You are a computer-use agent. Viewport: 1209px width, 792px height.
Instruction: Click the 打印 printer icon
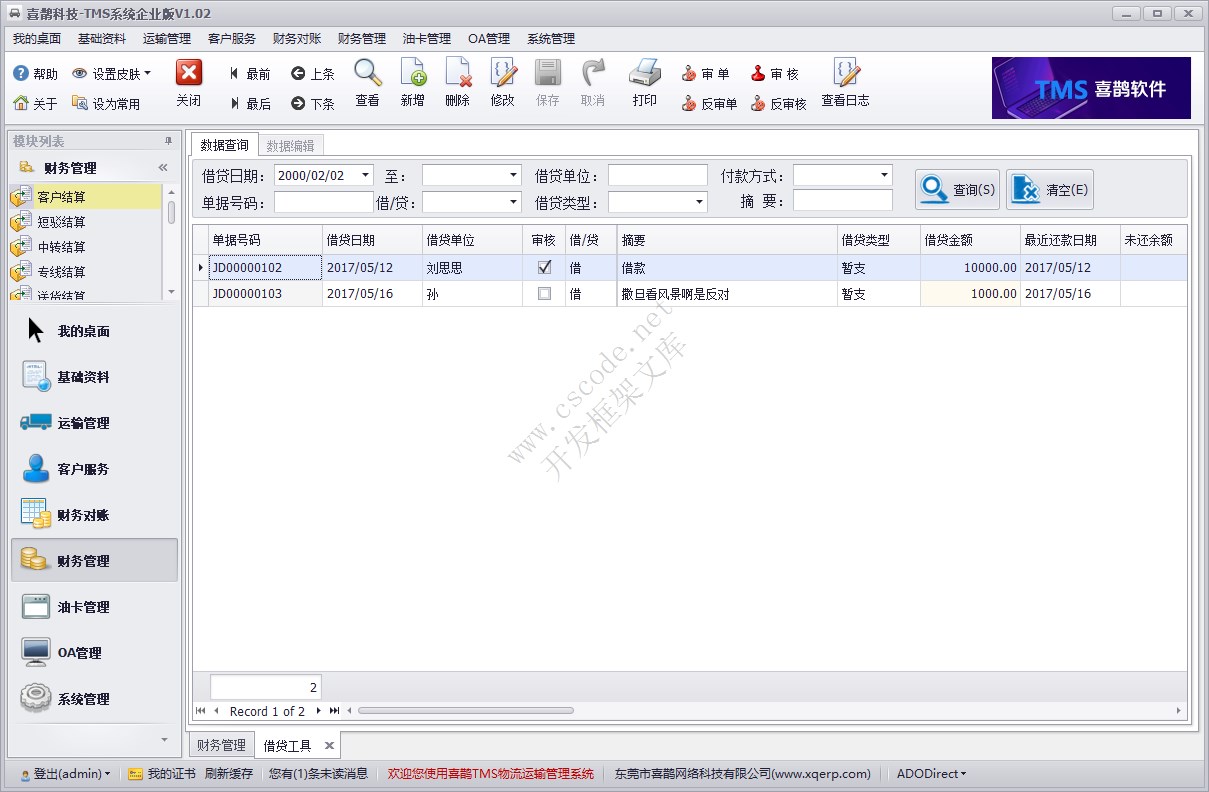pos(645,72)
